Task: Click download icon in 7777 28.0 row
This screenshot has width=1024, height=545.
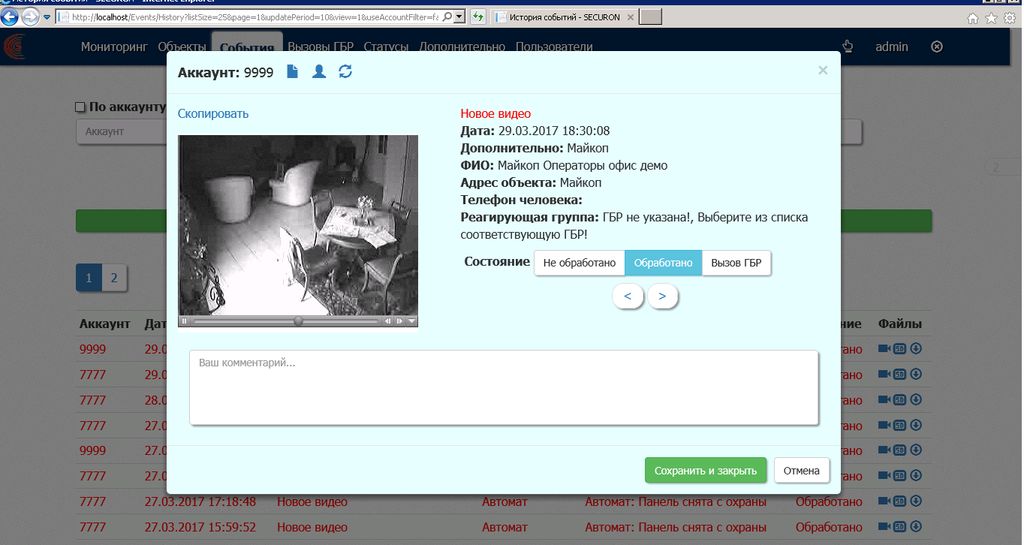Action: coord(916,399)
